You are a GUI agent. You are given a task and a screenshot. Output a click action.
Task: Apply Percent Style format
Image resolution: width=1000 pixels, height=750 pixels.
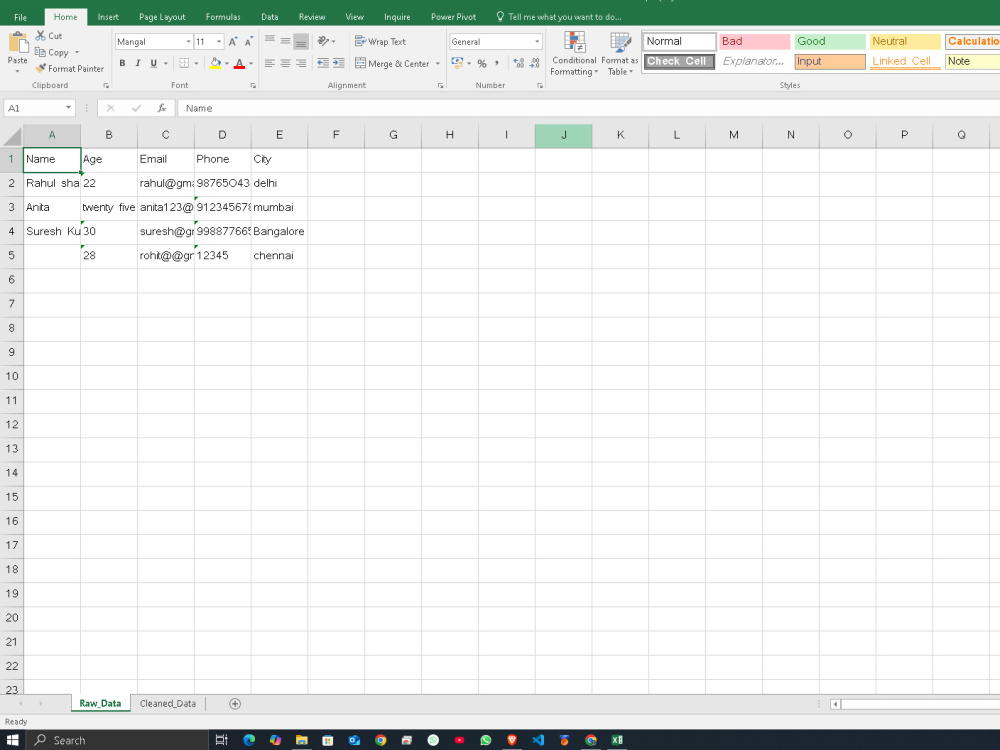tap(482, 63)
